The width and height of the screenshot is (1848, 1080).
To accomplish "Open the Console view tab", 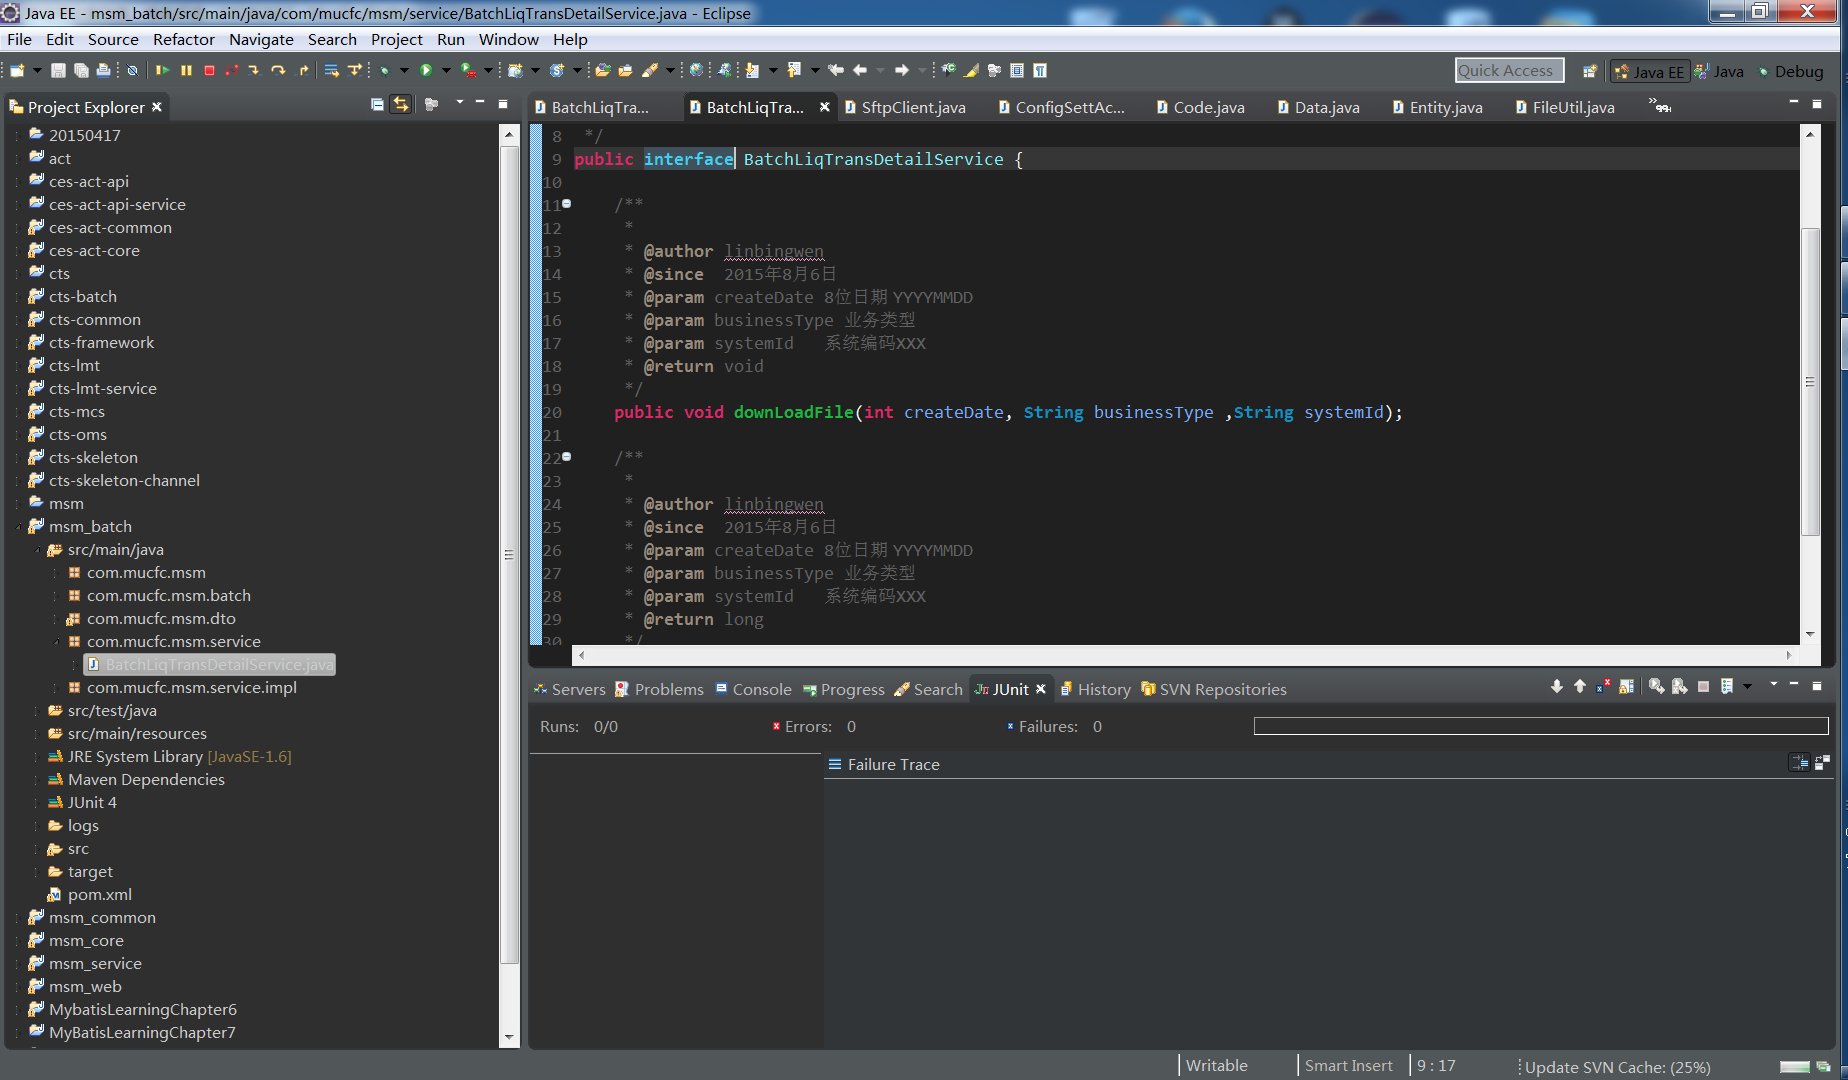I will [752, 689].
